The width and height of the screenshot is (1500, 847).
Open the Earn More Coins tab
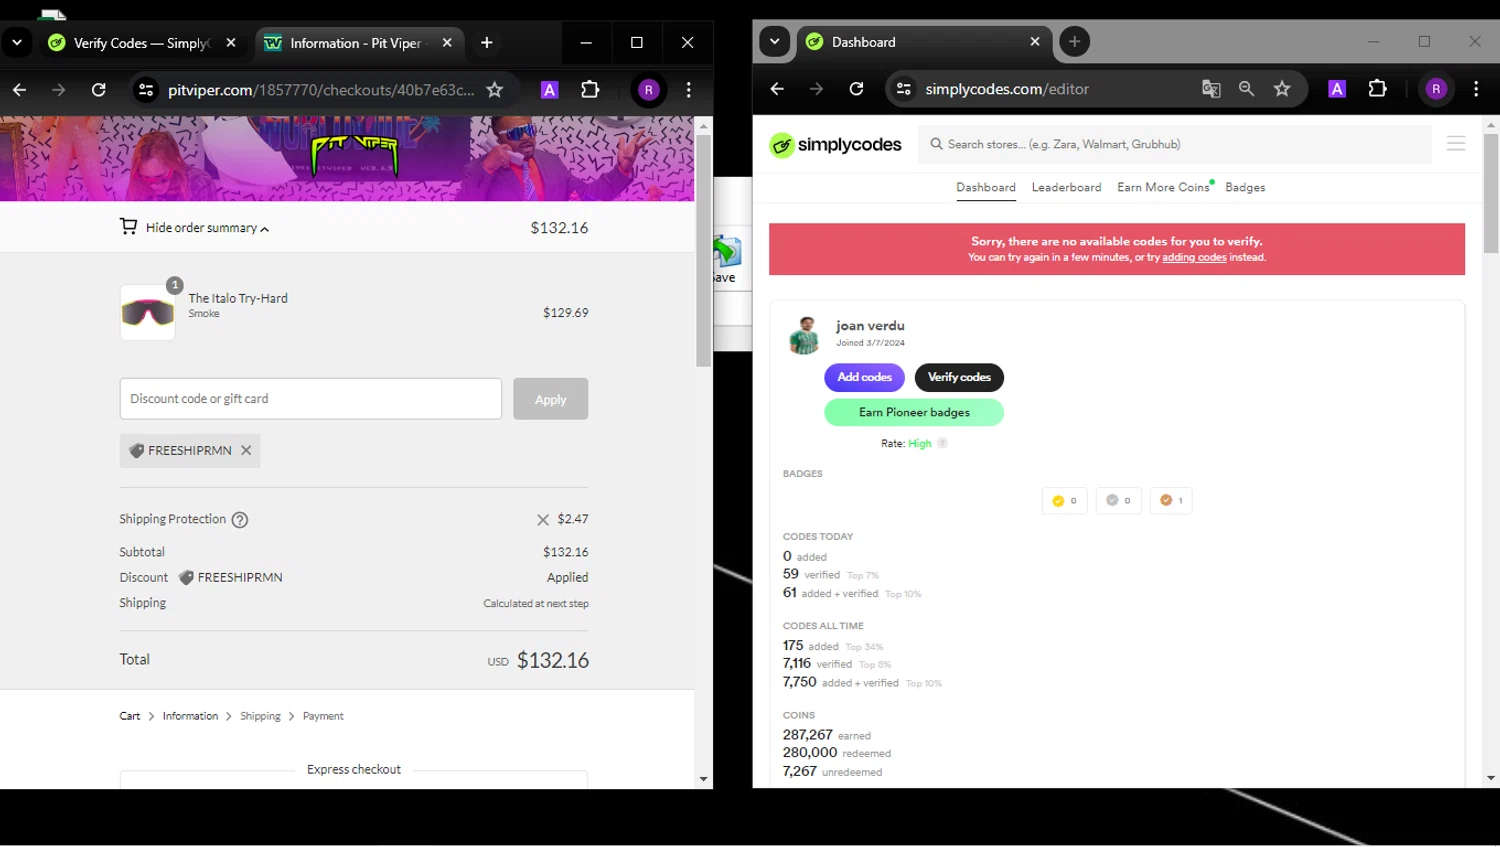tap(1164, 188)
